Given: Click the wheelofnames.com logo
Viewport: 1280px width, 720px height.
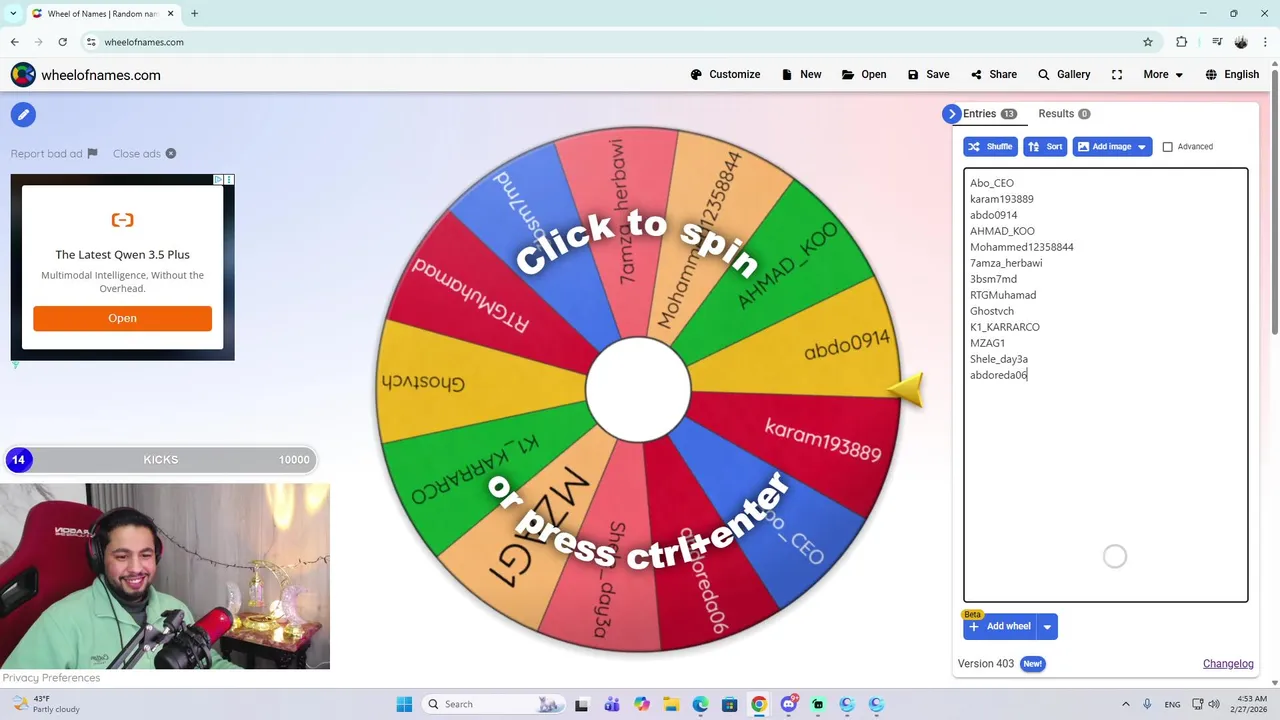Looking at the screenshot, I should (x=86, y=75).
